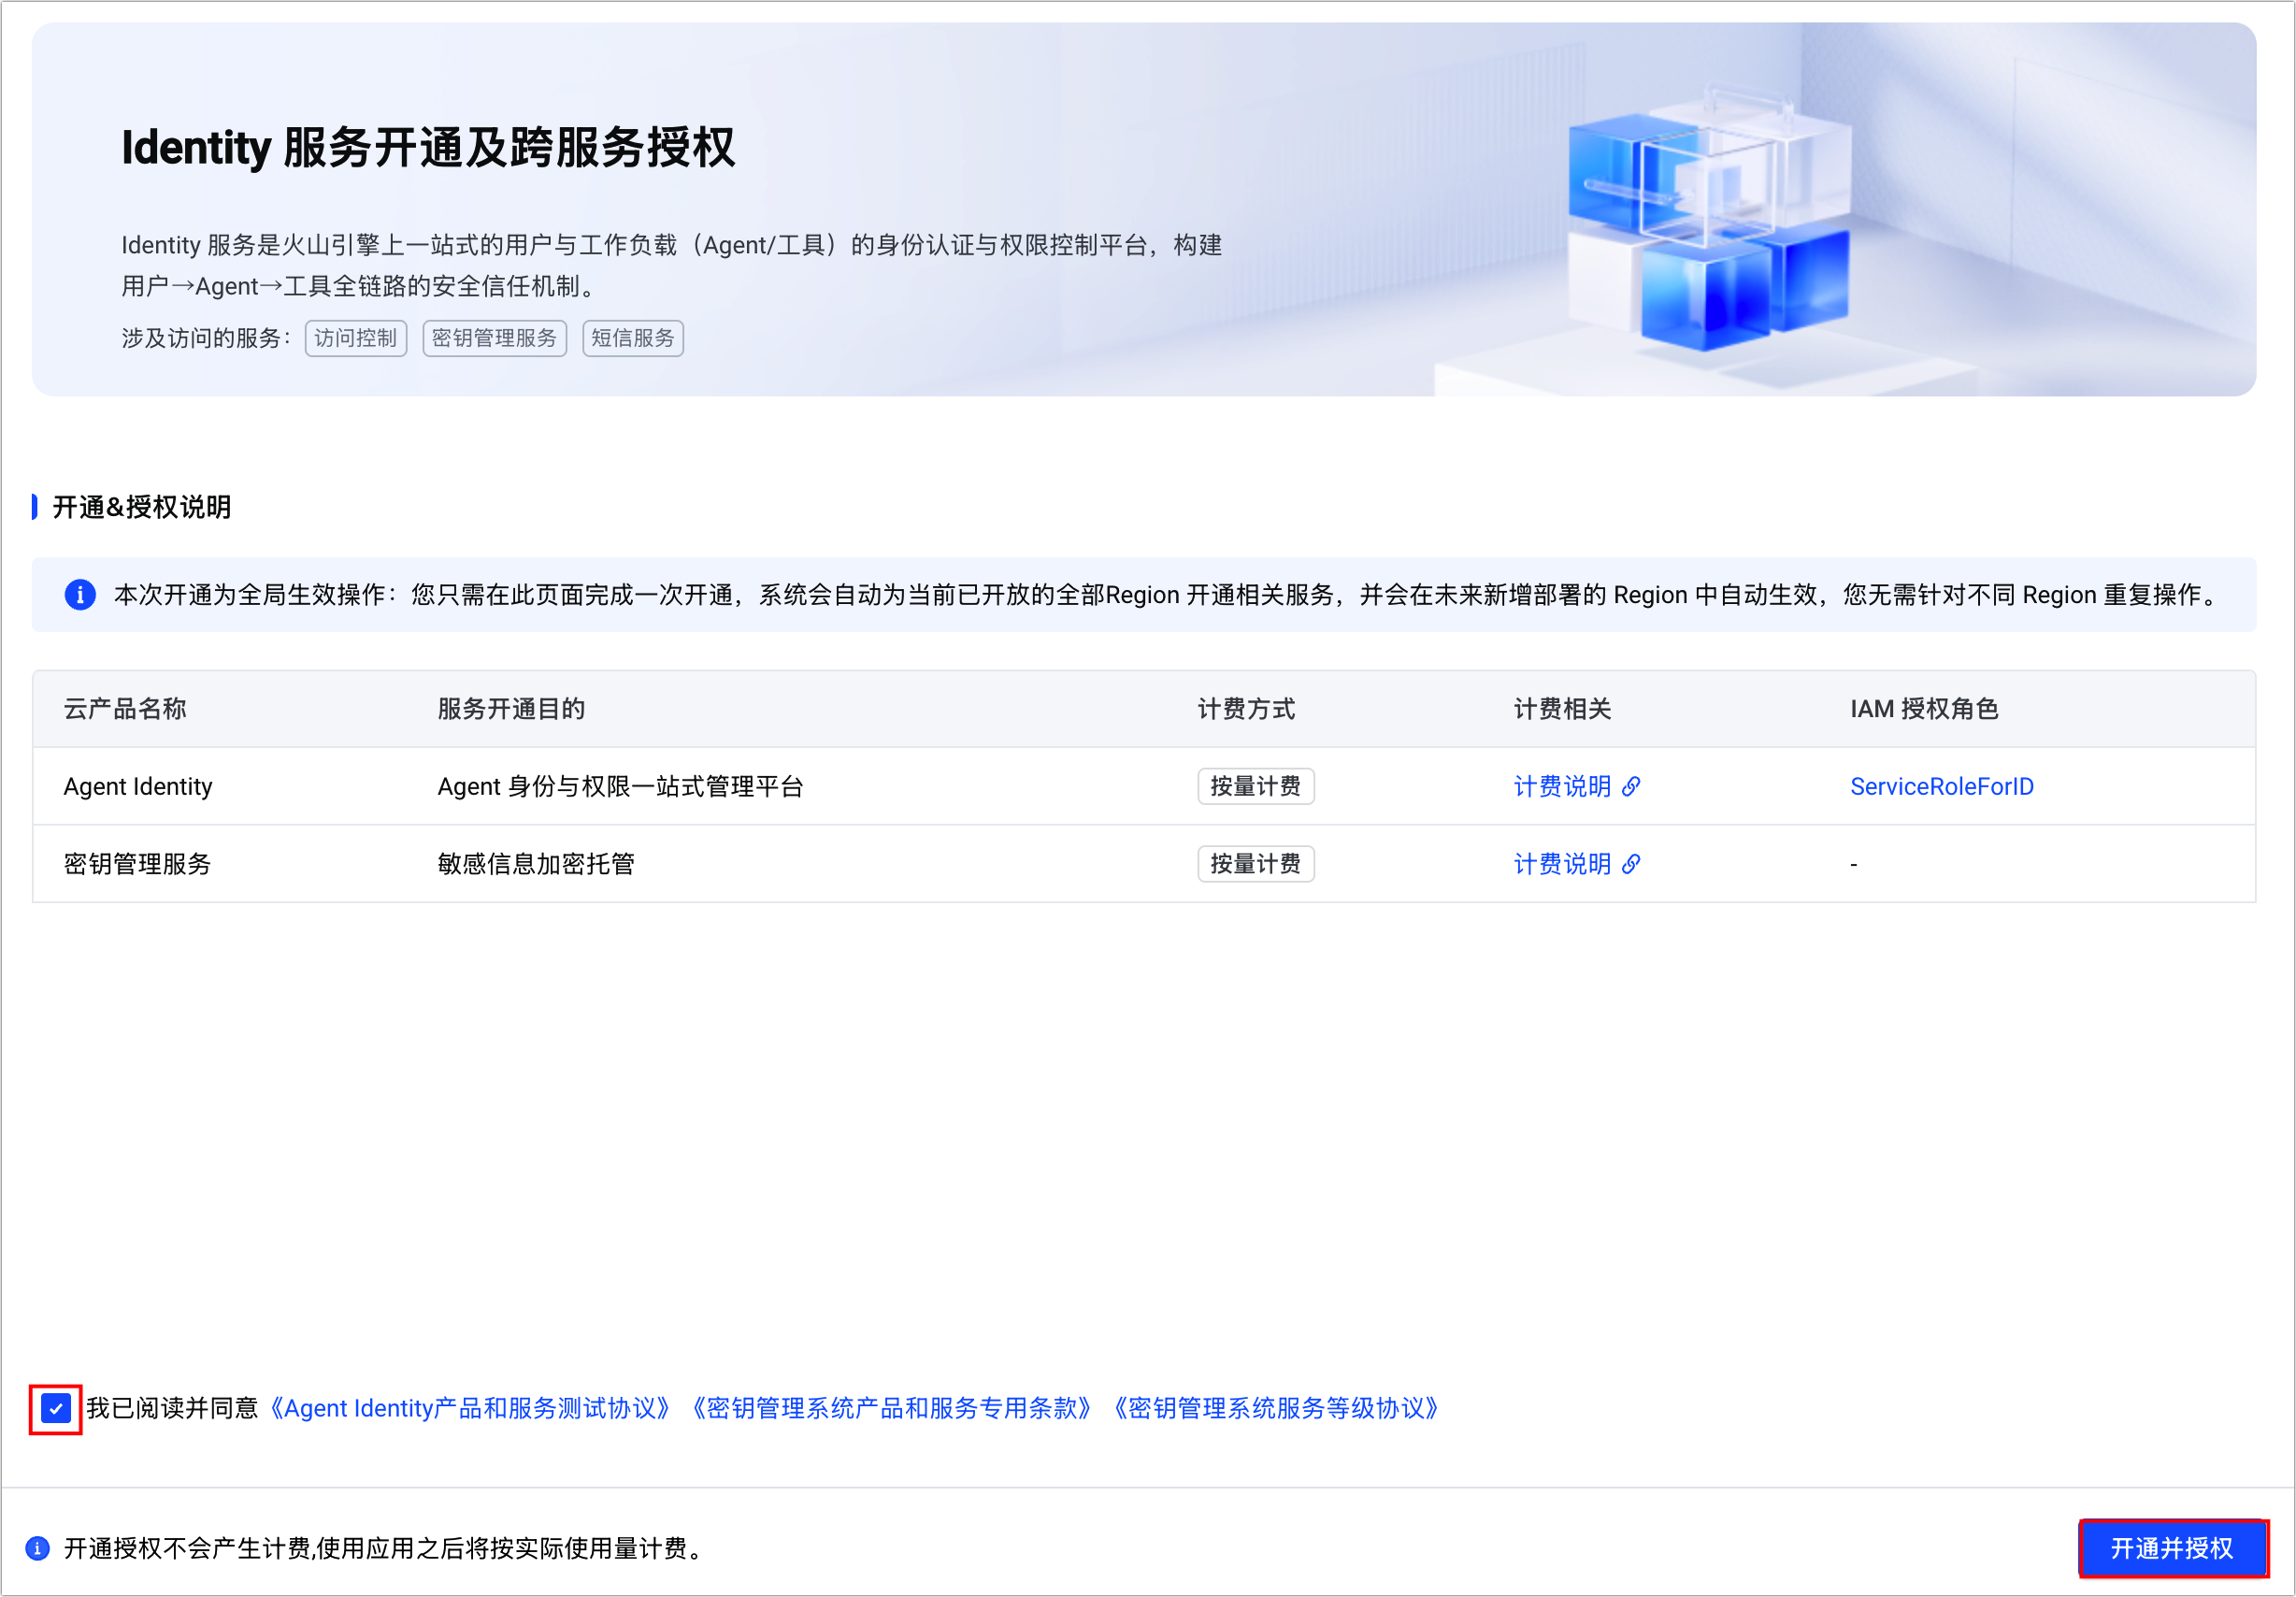Open the ServiceRoleForID role link

[1941, 786]
